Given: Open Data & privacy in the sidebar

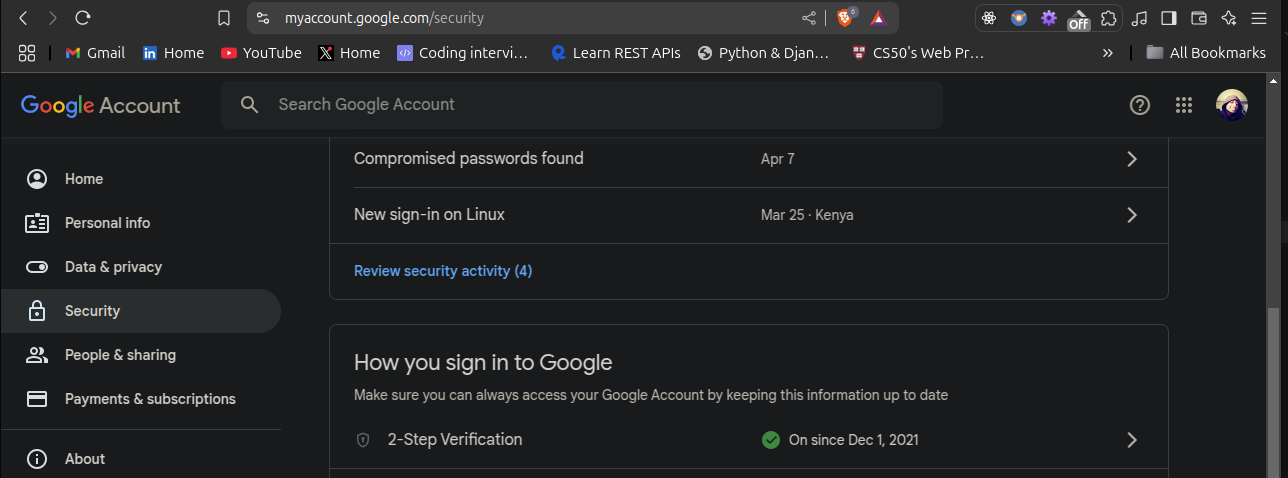Looking at the screenshot, I should pos(141,267).
